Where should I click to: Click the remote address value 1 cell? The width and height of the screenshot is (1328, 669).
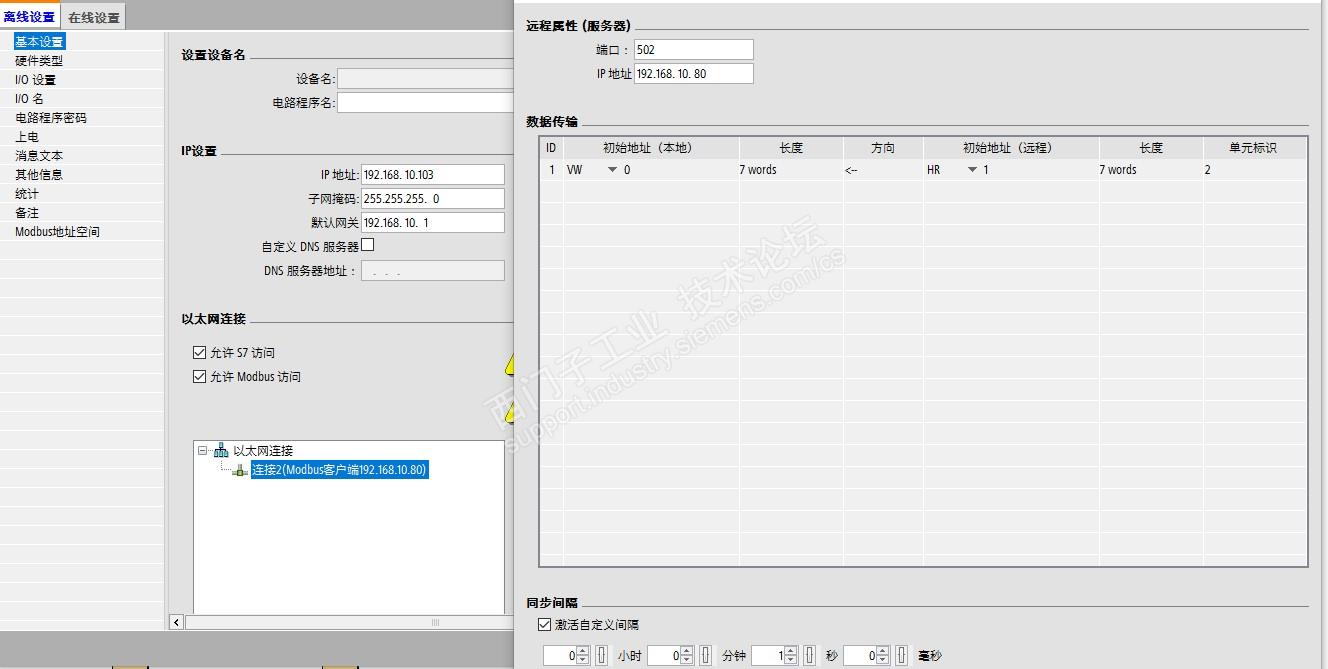click(1039, 170)
